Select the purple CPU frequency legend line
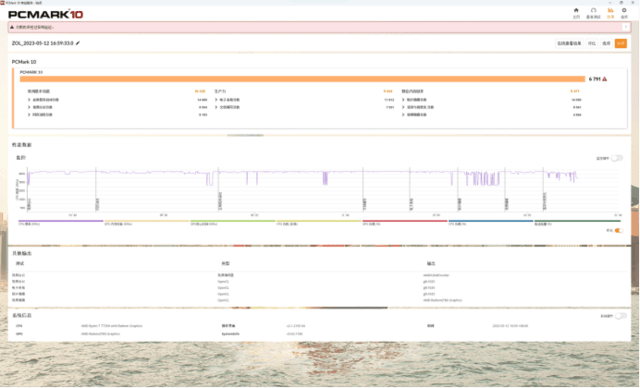This screenshot has width=640, height=388. [x=61, y=221]
